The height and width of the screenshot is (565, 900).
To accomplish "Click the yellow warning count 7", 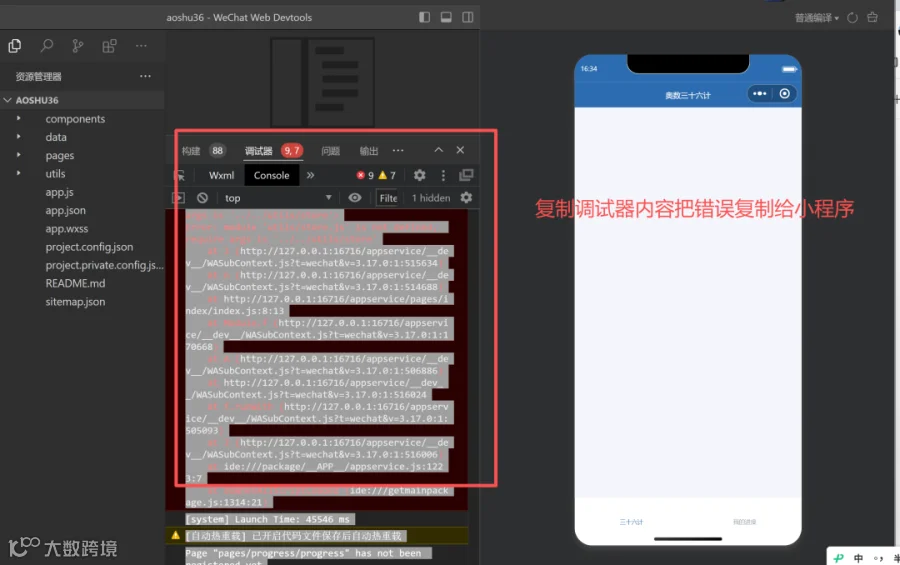I will pyautogui.click(x=387, y=175).
